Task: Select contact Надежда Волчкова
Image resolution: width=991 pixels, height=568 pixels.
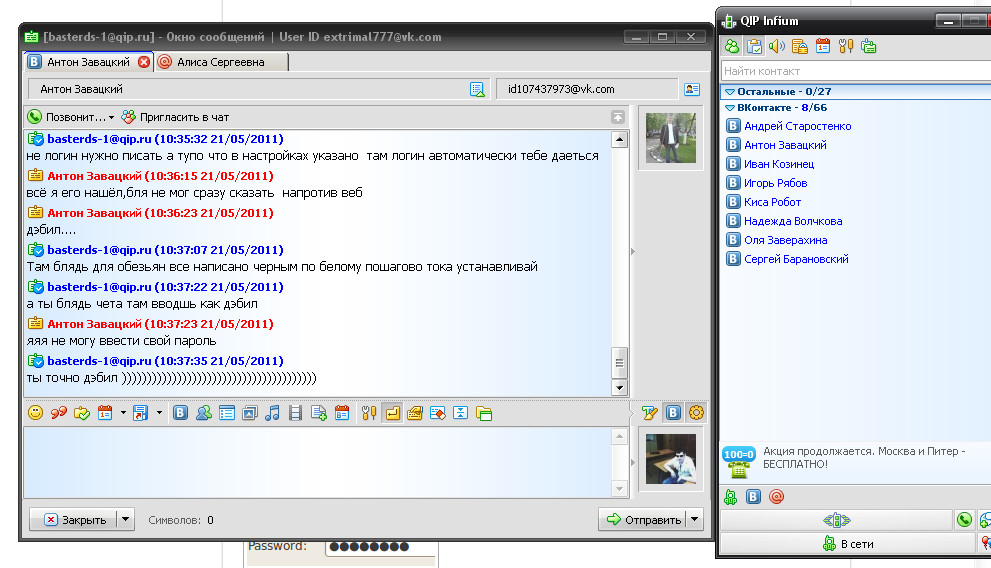Action: (793, 221)
